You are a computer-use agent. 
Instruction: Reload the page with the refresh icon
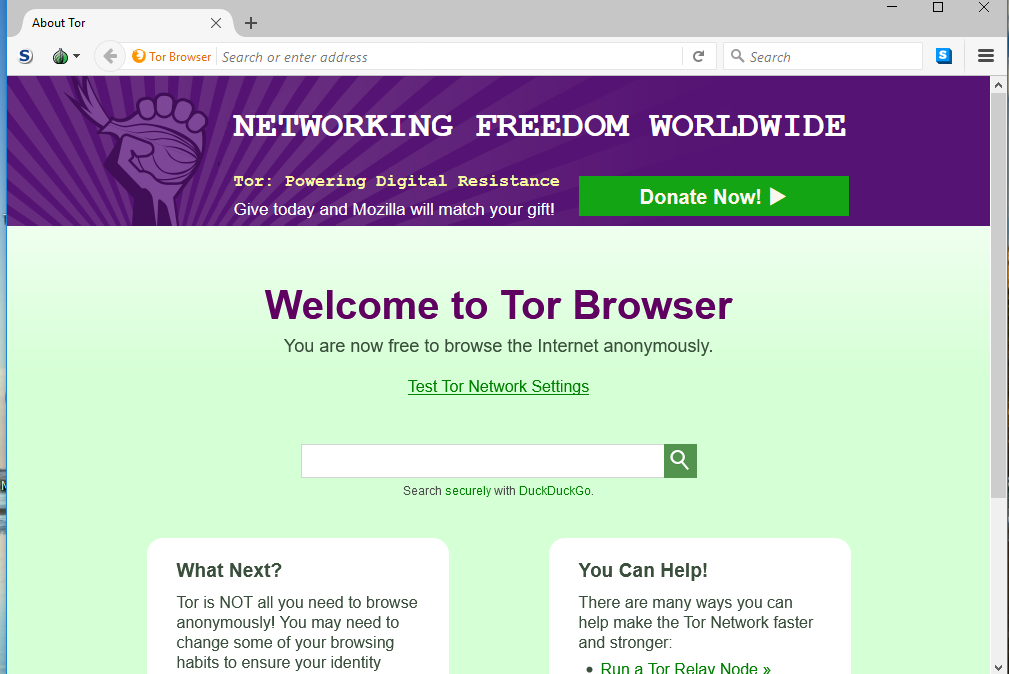coord(698,57)
